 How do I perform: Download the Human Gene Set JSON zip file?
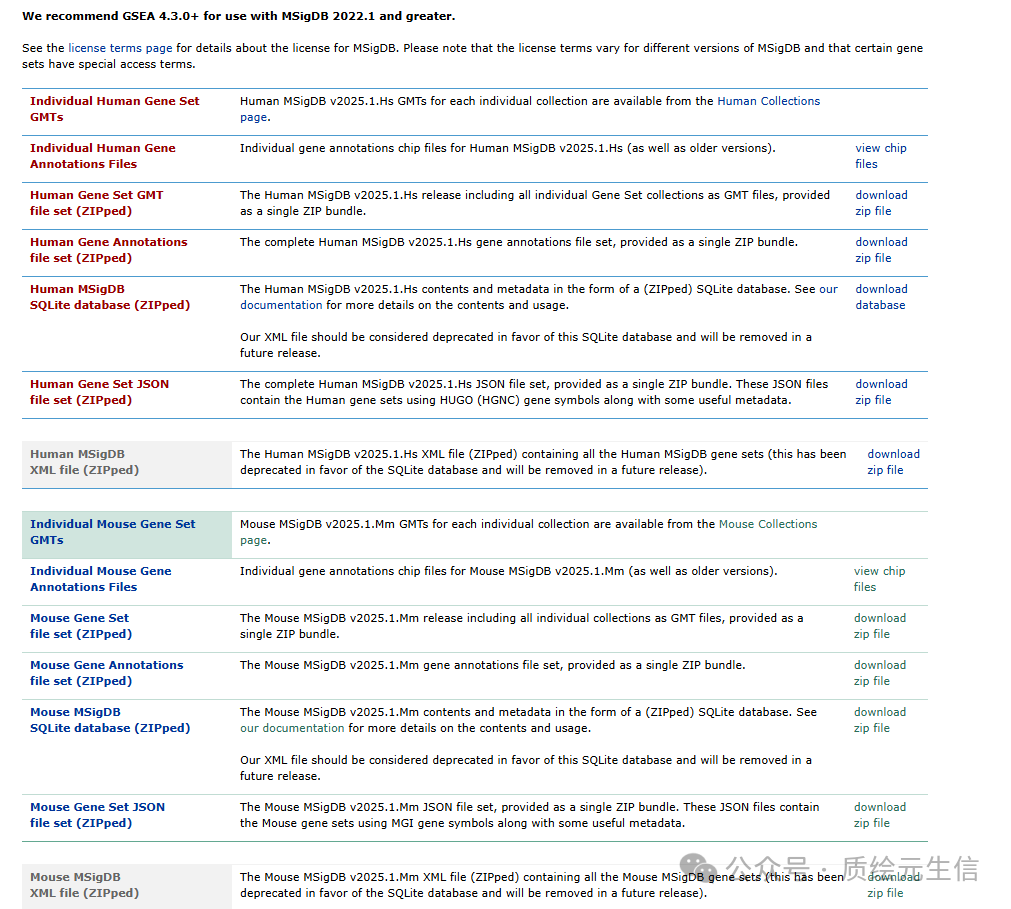[x=881, y=392]
